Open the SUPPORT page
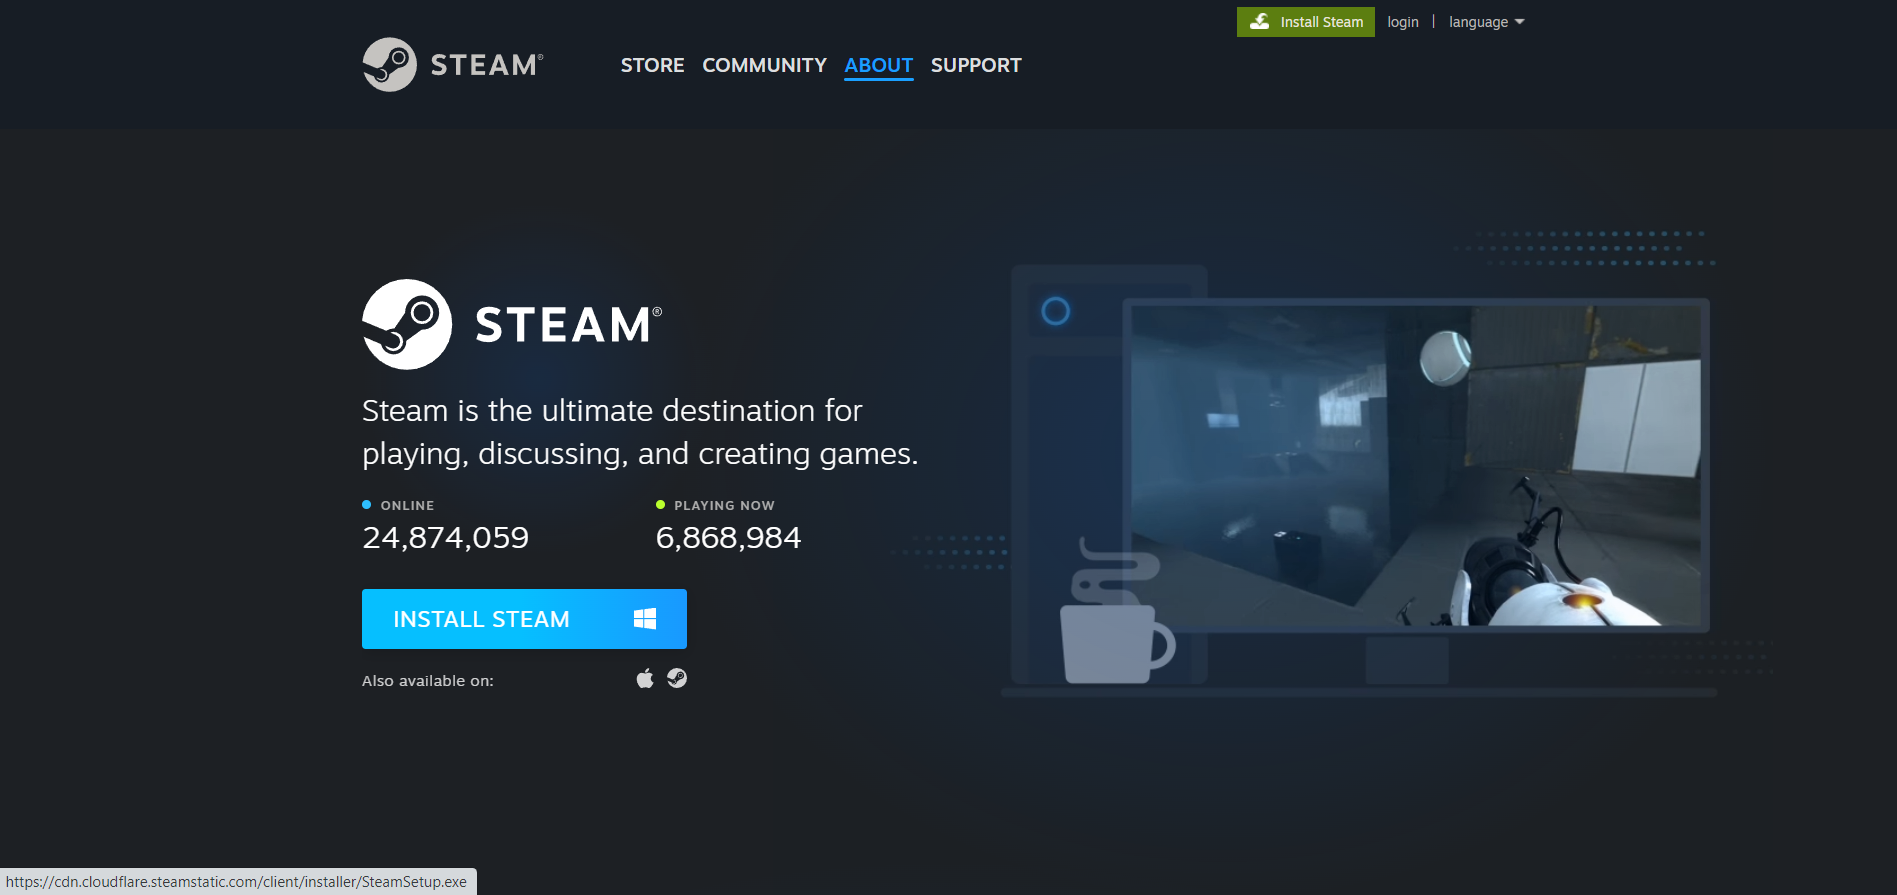 976,65
